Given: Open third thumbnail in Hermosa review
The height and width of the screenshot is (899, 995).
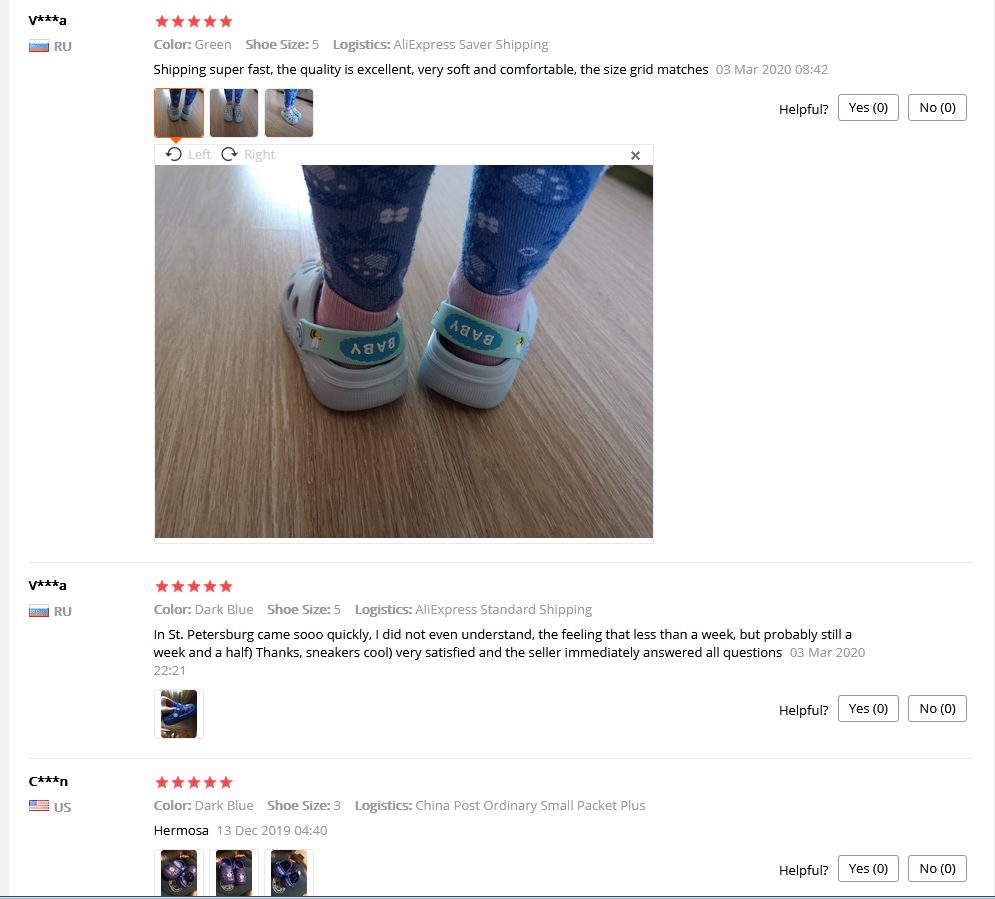Looking at the screenshot, I should tap(289, 873).
